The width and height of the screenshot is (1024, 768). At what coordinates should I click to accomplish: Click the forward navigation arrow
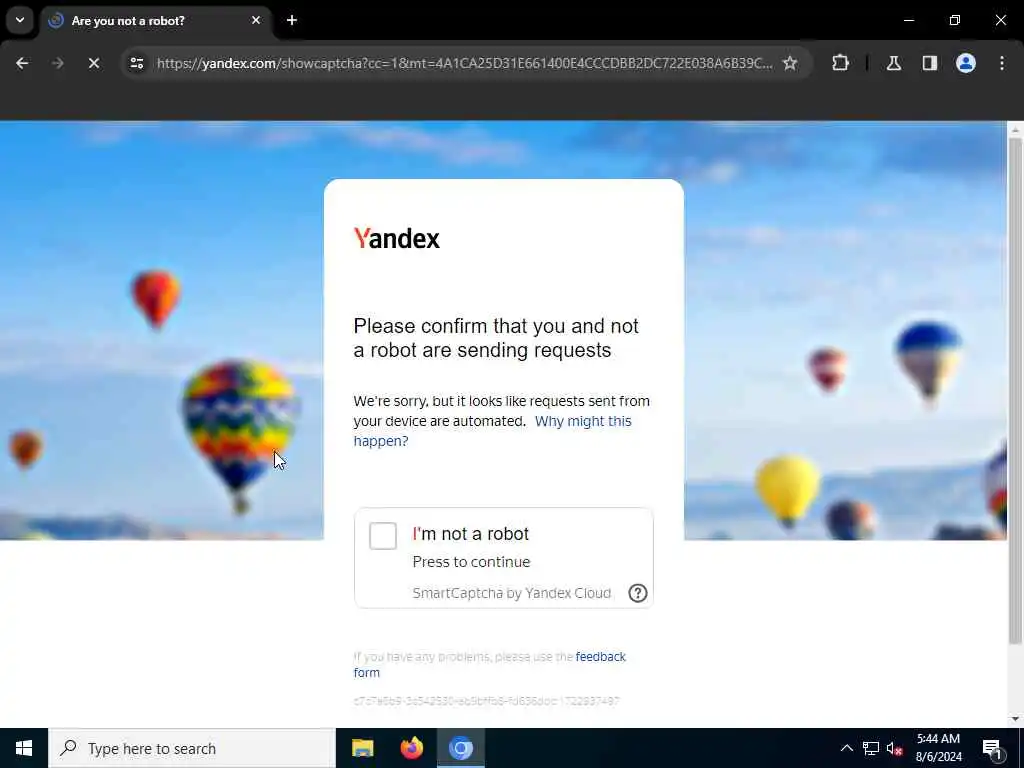(57, 63)
